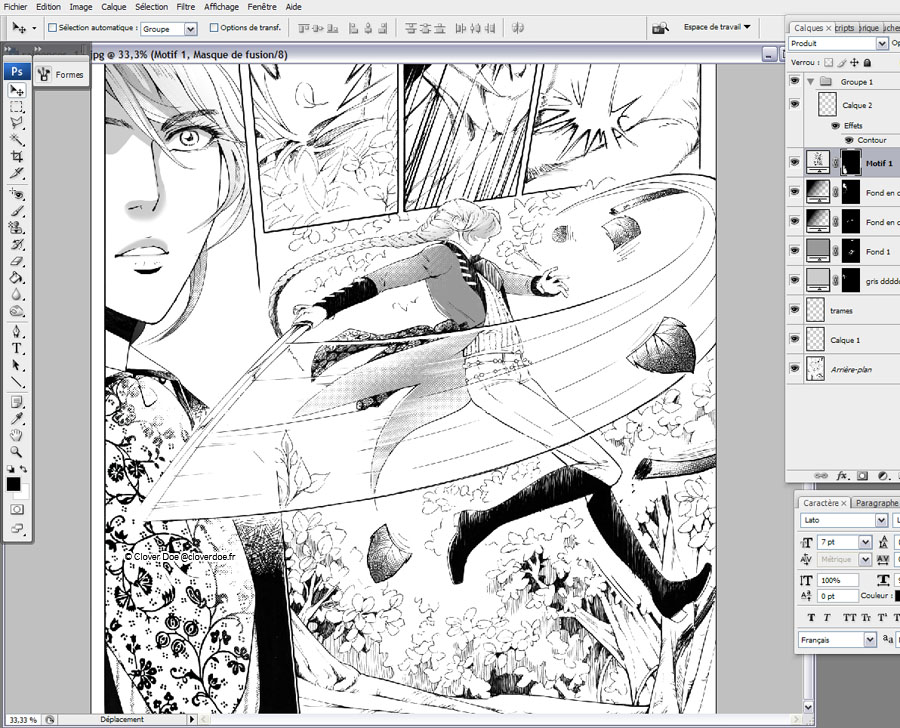Select the Magic Wand tool
Image resolution: width=900 pixels, height=728 pixels.
pyautogui.click(x=17, y=140)
